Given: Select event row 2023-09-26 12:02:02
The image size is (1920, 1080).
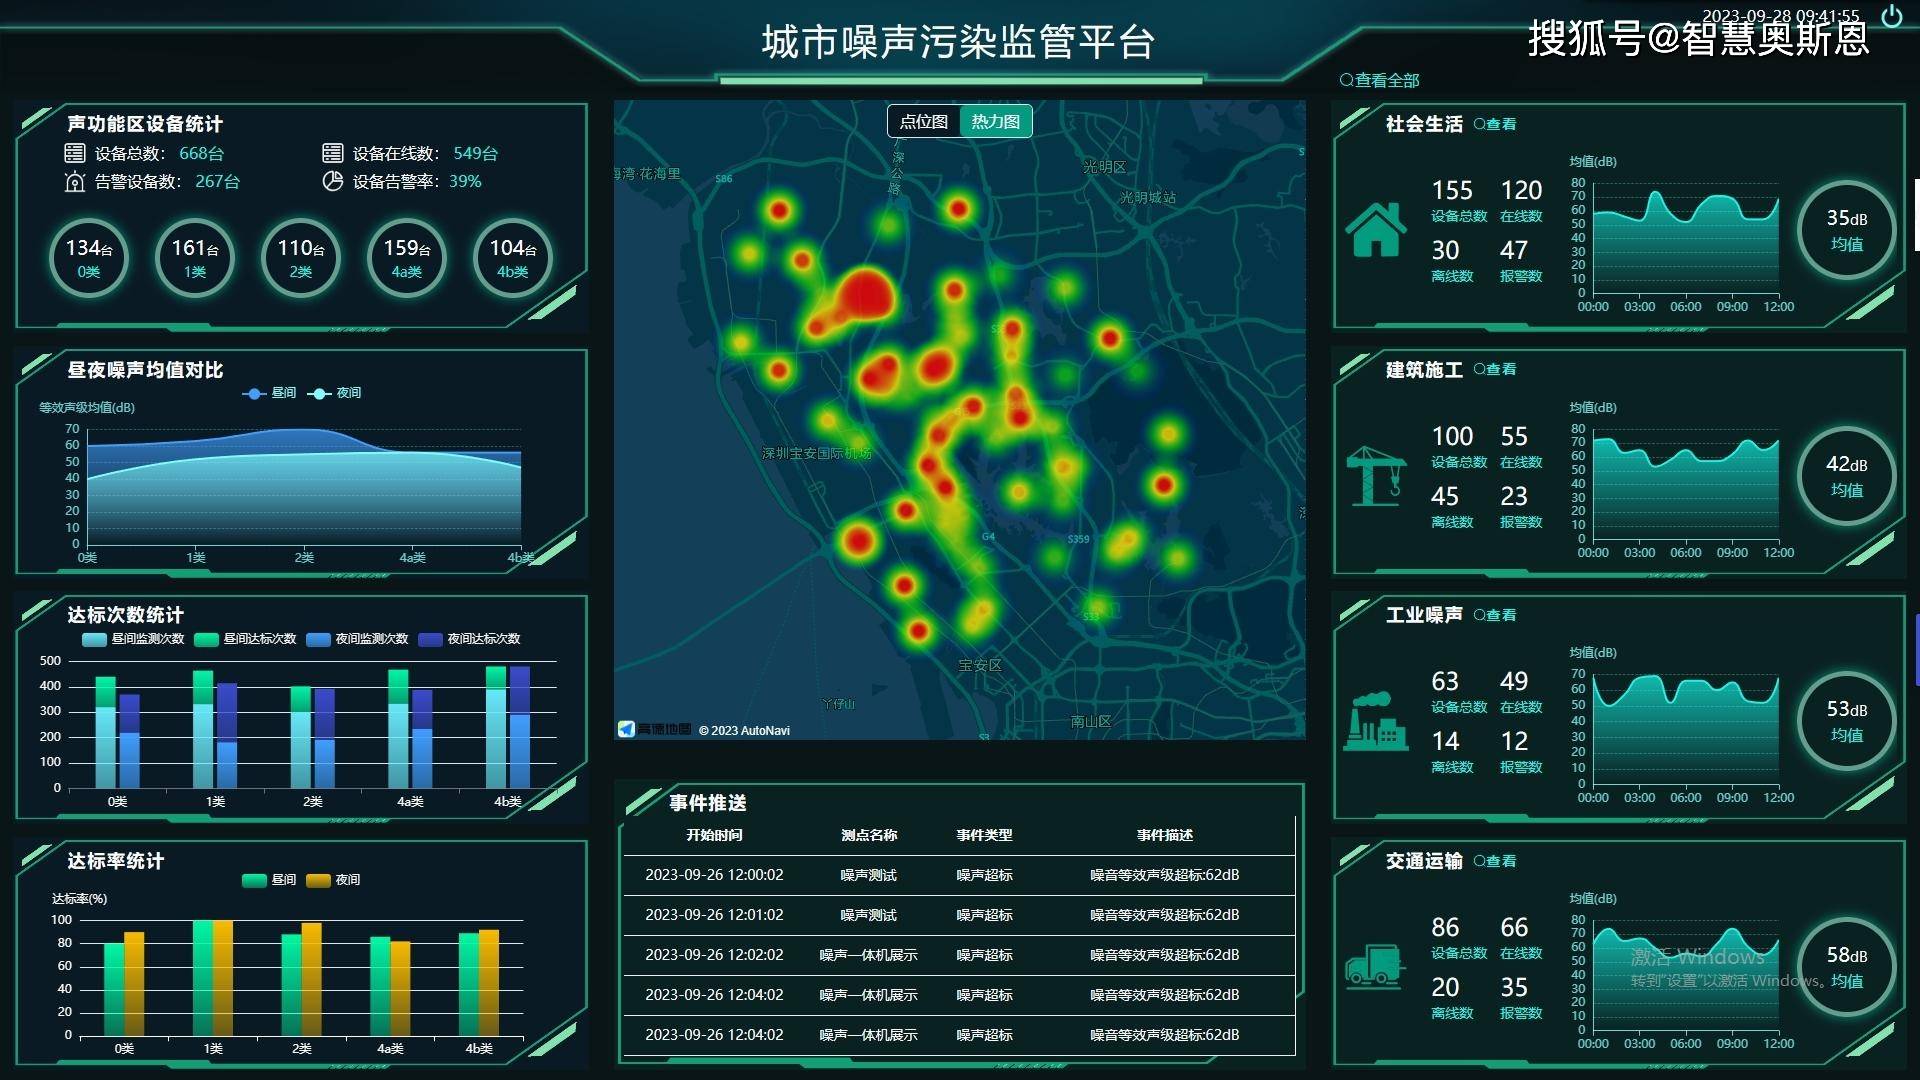Looking at the screenshot, I should pyautogui.click(x=959, y=955).
